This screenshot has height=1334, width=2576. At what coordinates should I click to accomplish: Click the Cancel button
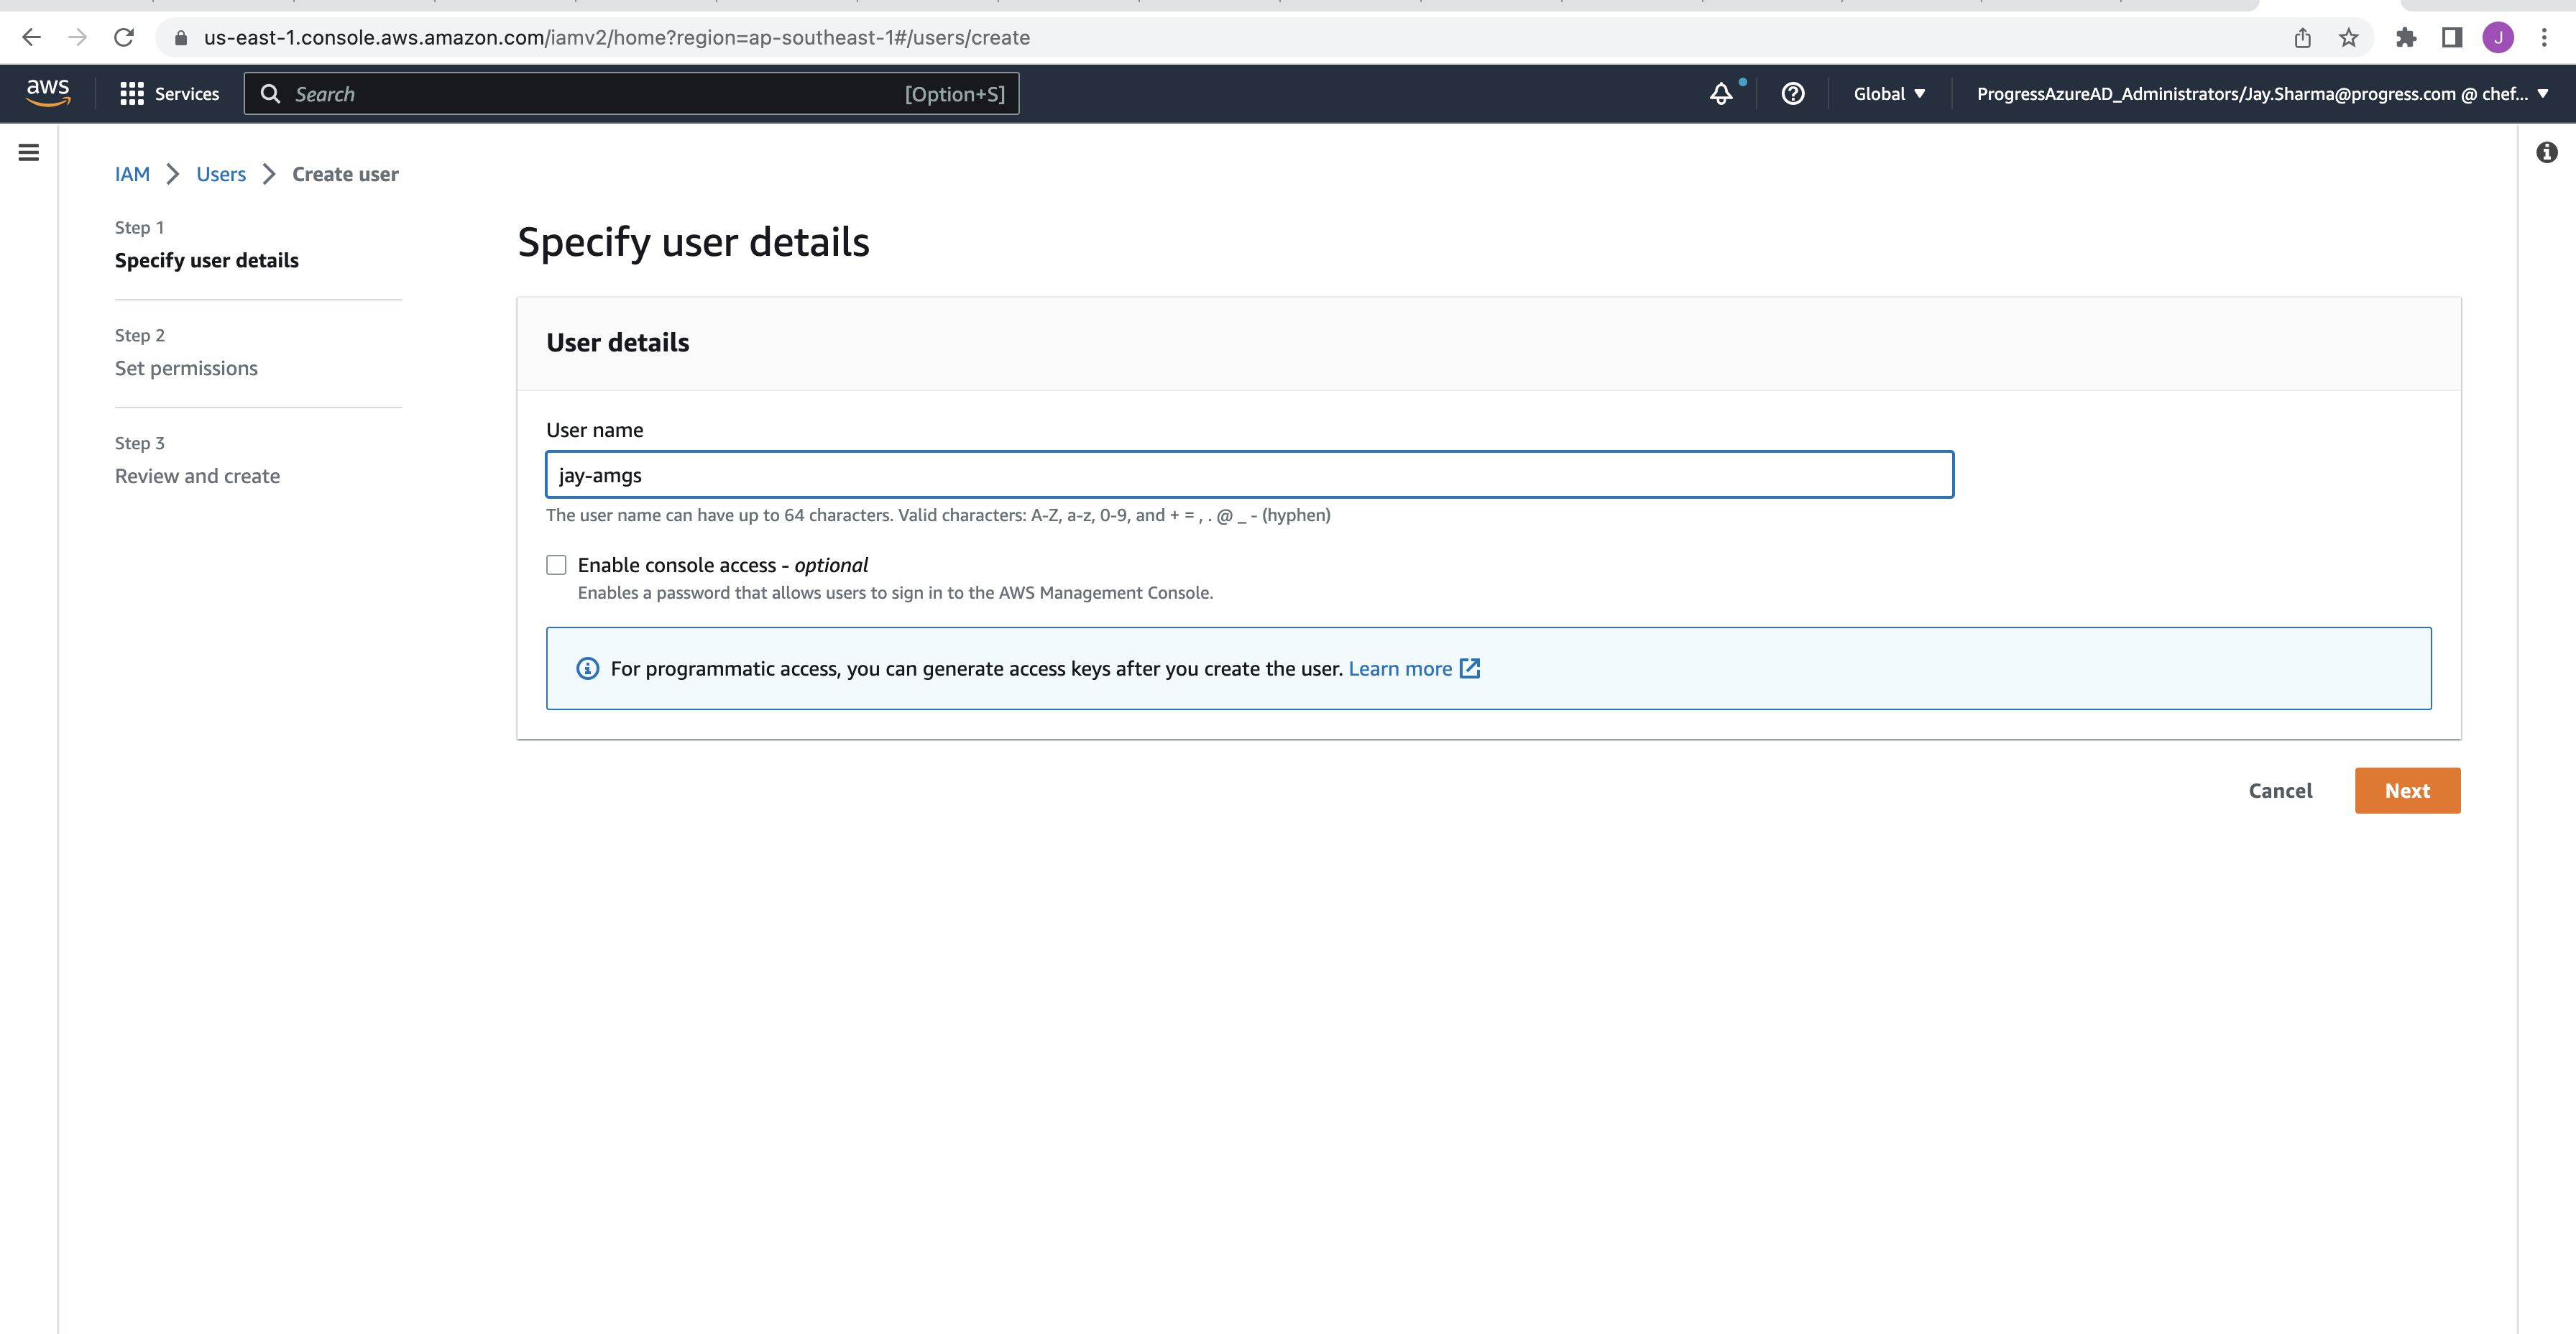2280,789
